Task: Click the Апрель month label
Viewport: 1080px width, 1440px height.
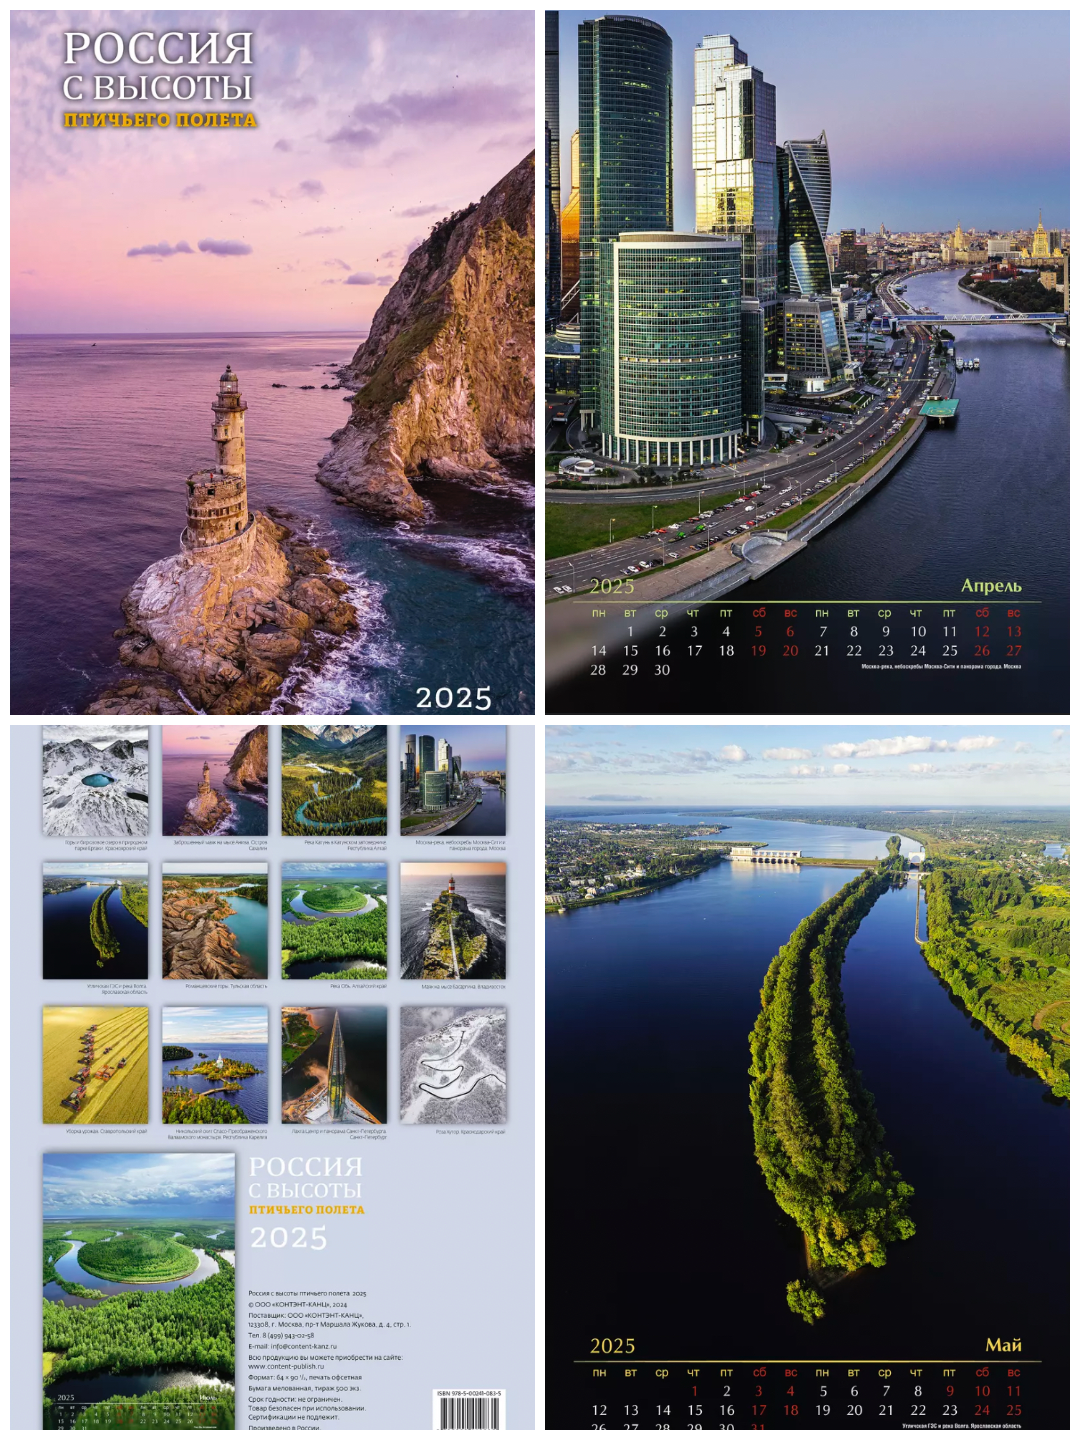Action: pos(992,584)
